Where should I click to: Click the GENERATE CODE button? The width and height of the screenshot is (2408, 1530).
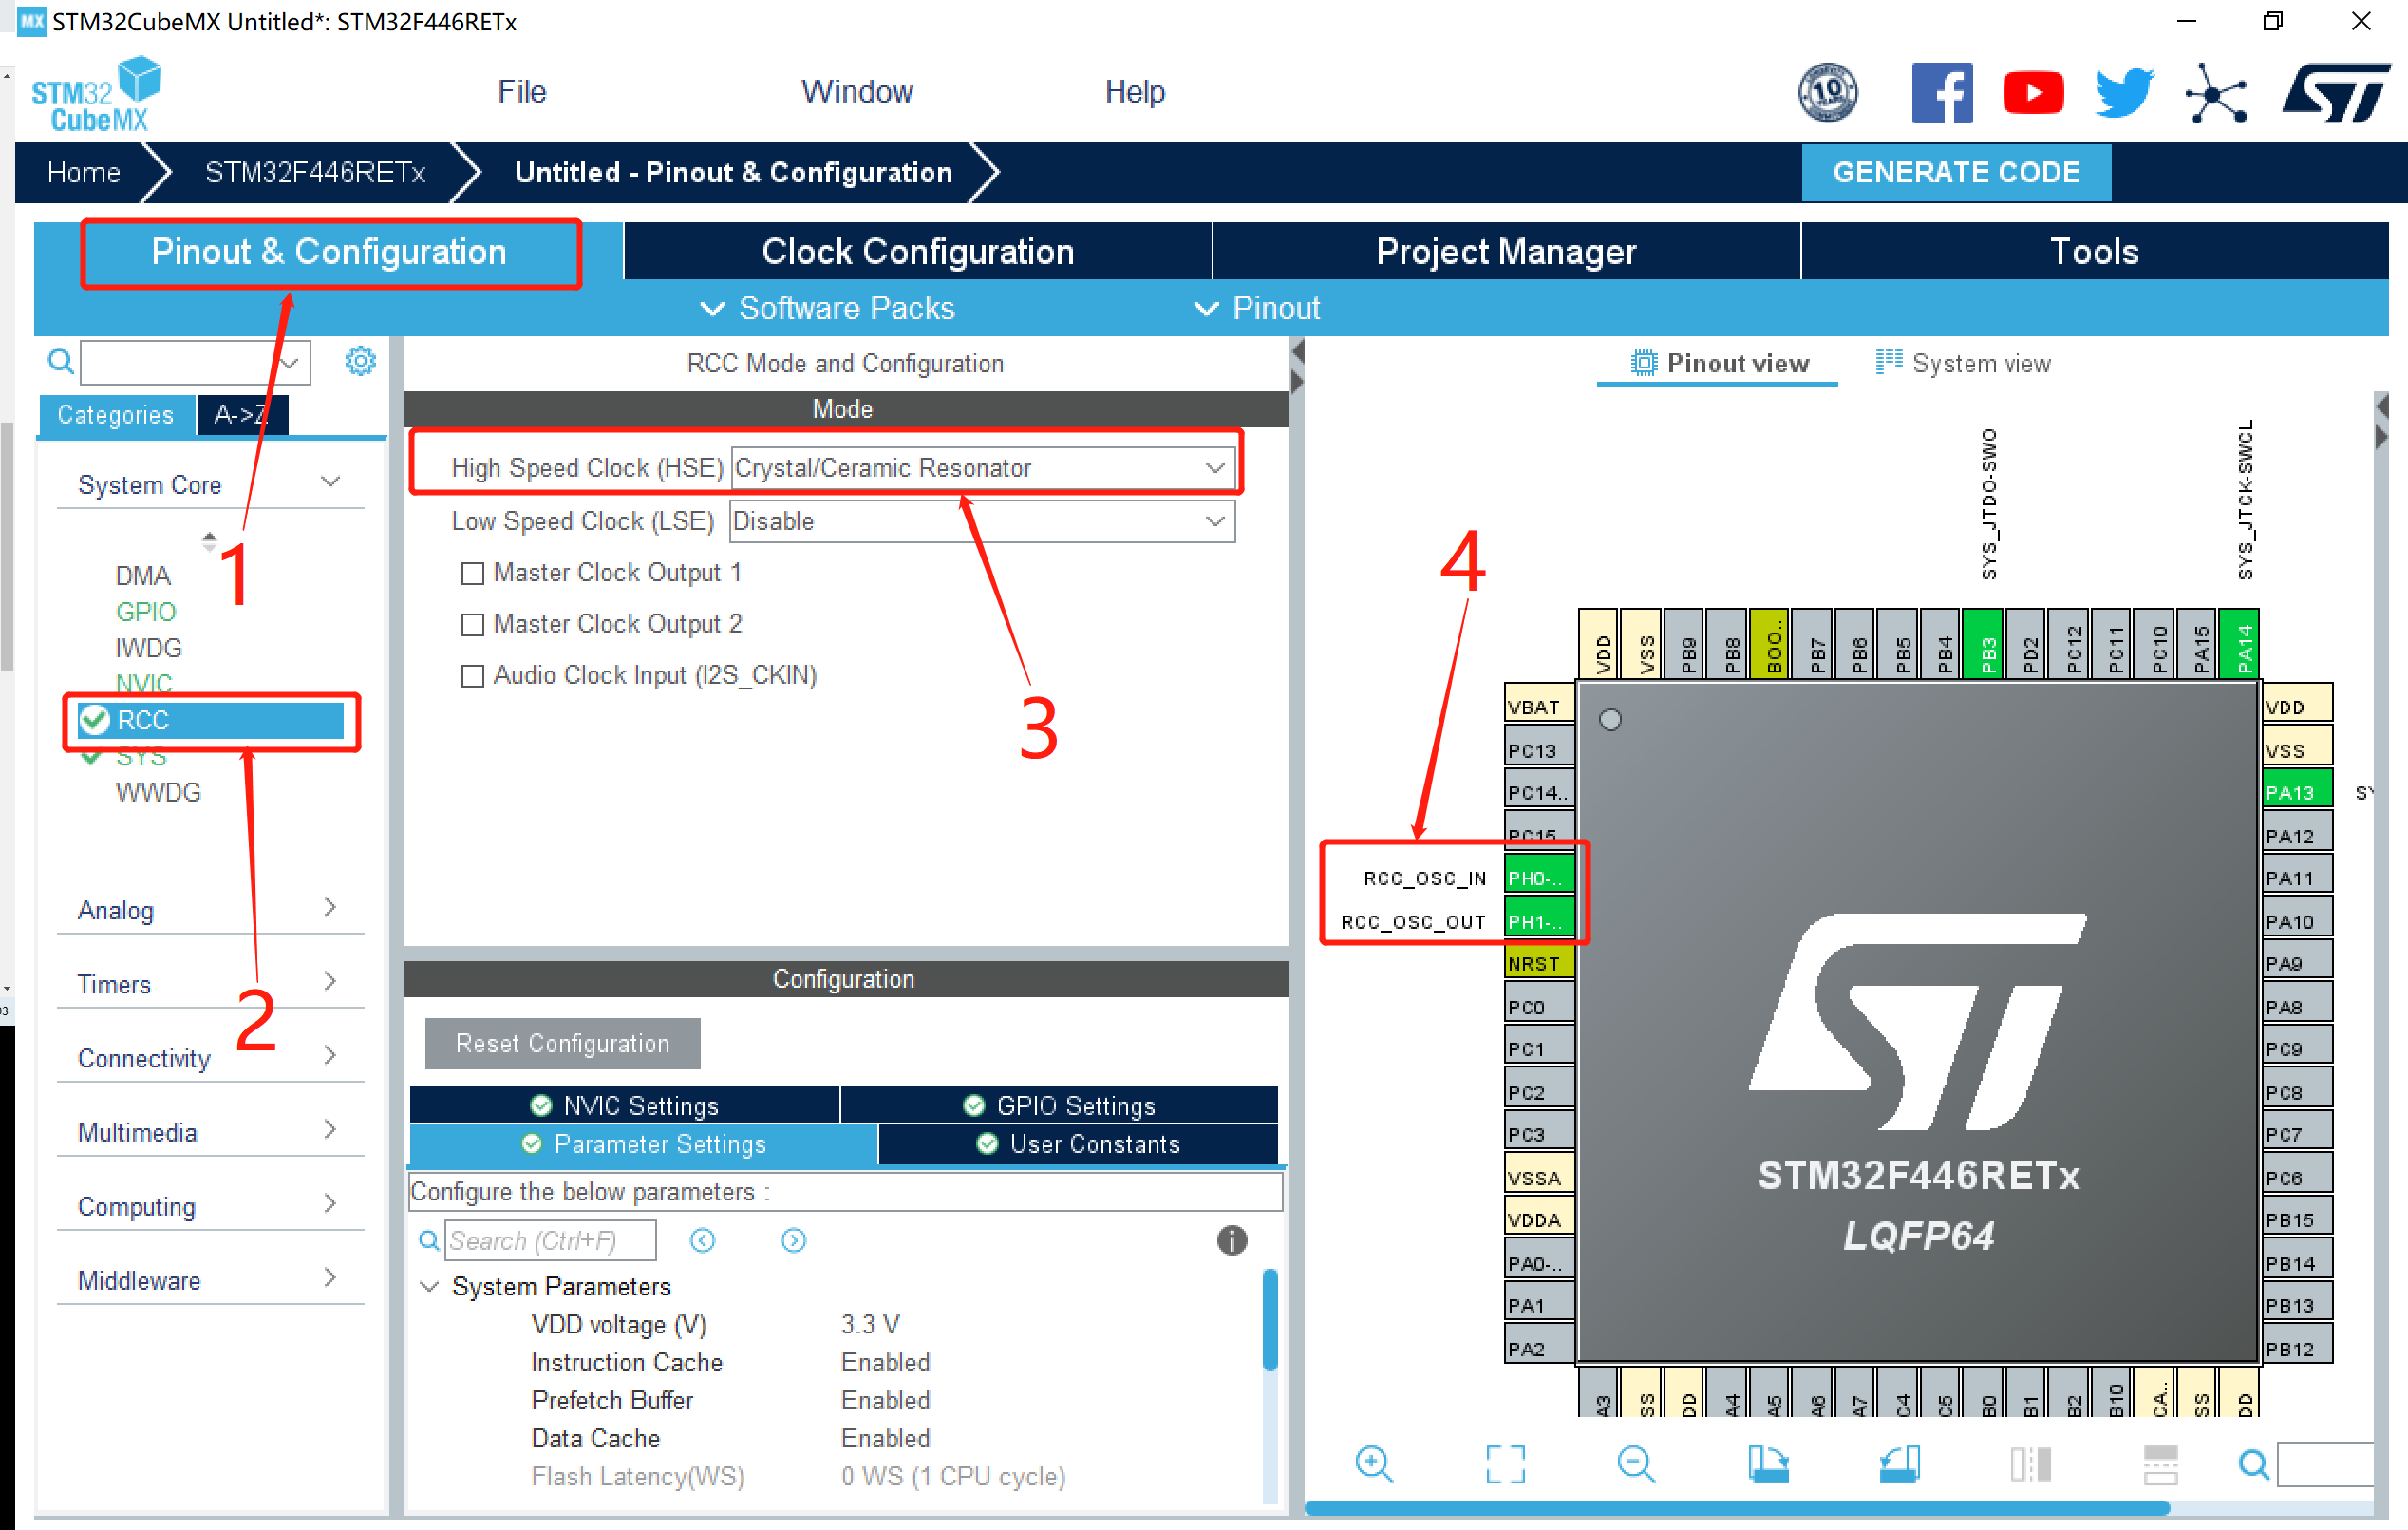tap(1955, 172)
